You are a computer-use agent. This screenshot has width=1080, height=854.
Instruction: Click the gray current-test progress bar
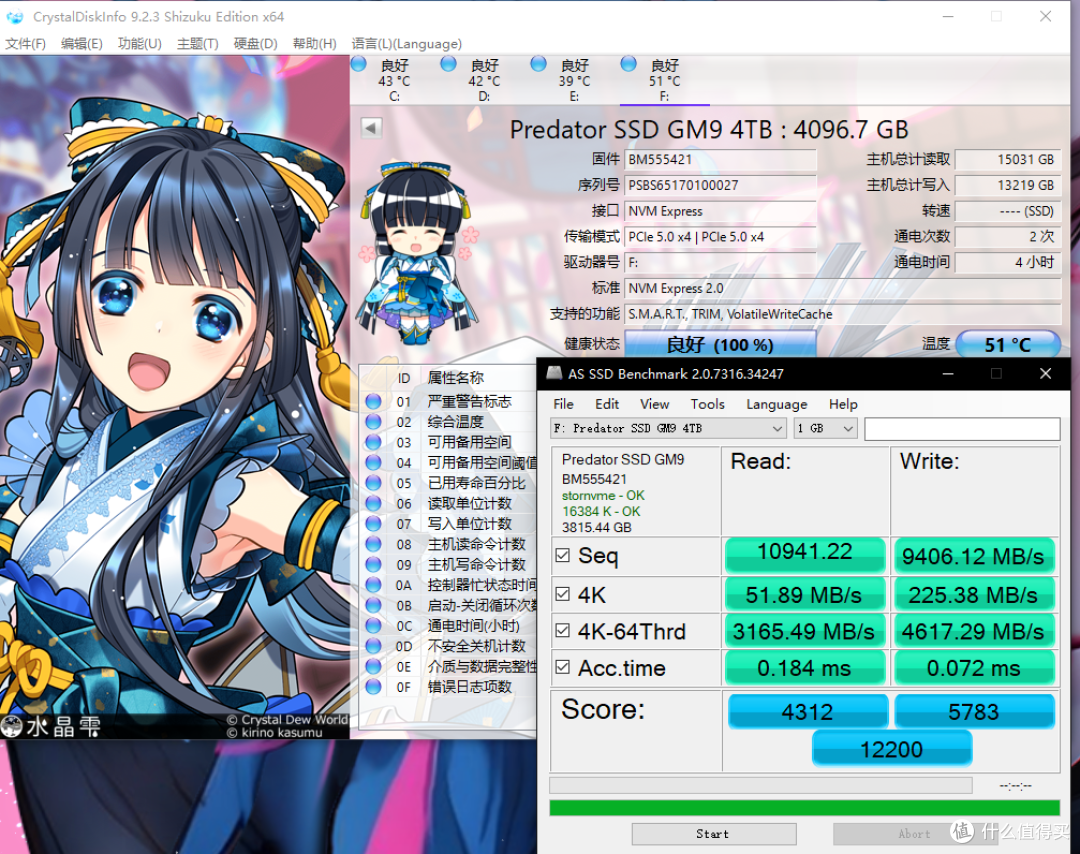point(761,785)
